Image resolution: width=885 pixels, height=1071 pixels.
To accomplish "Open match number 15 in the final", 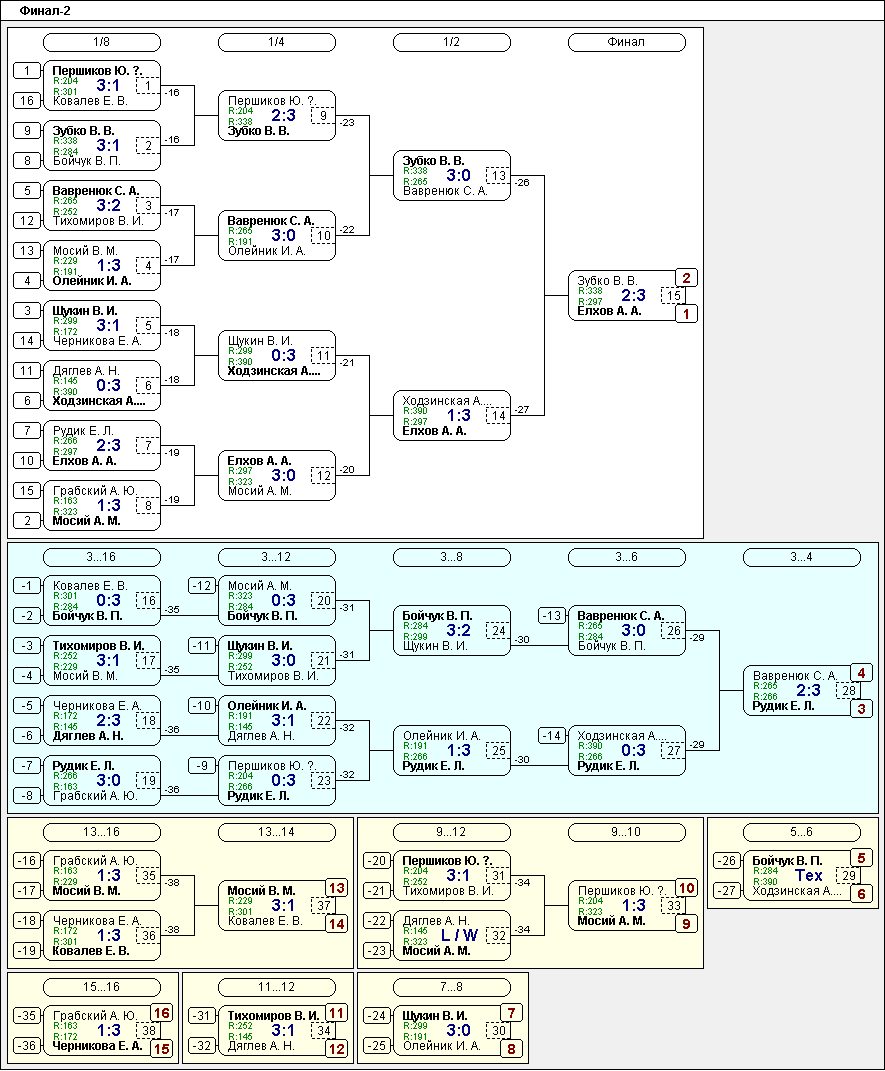I will coord(674,296).
